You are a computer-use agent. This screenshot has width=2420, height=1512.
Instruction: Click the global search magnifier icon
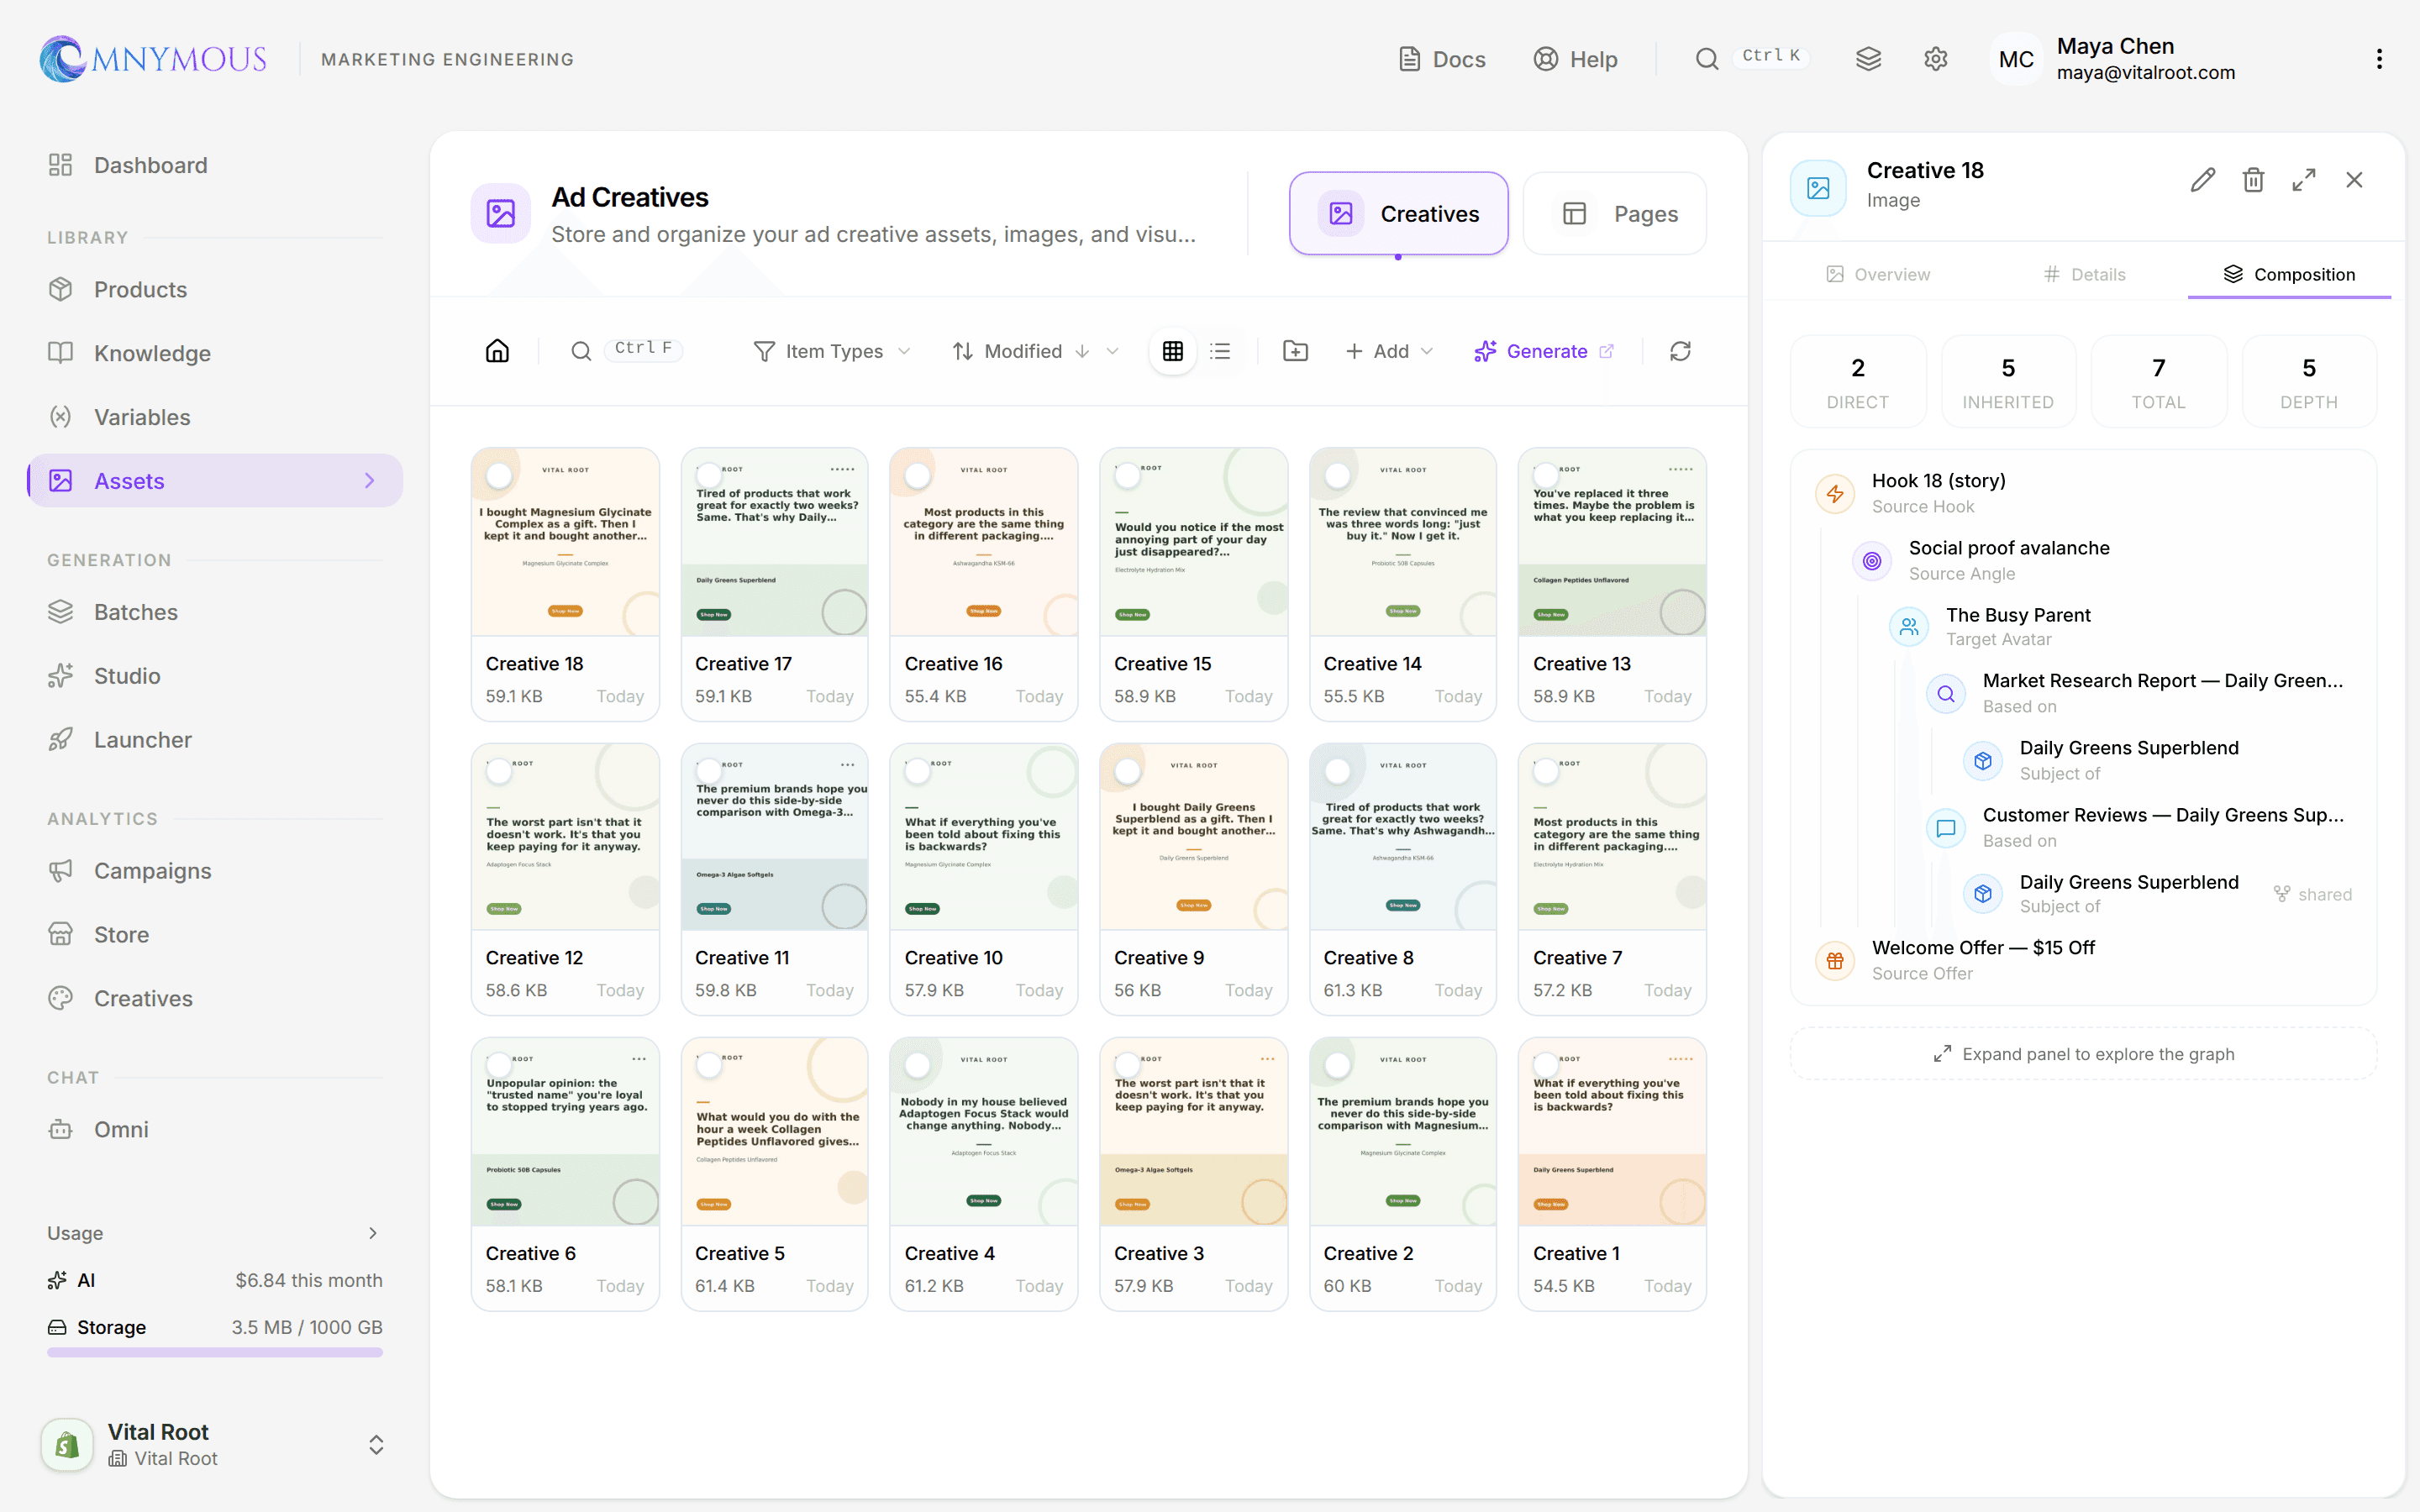1707,59
